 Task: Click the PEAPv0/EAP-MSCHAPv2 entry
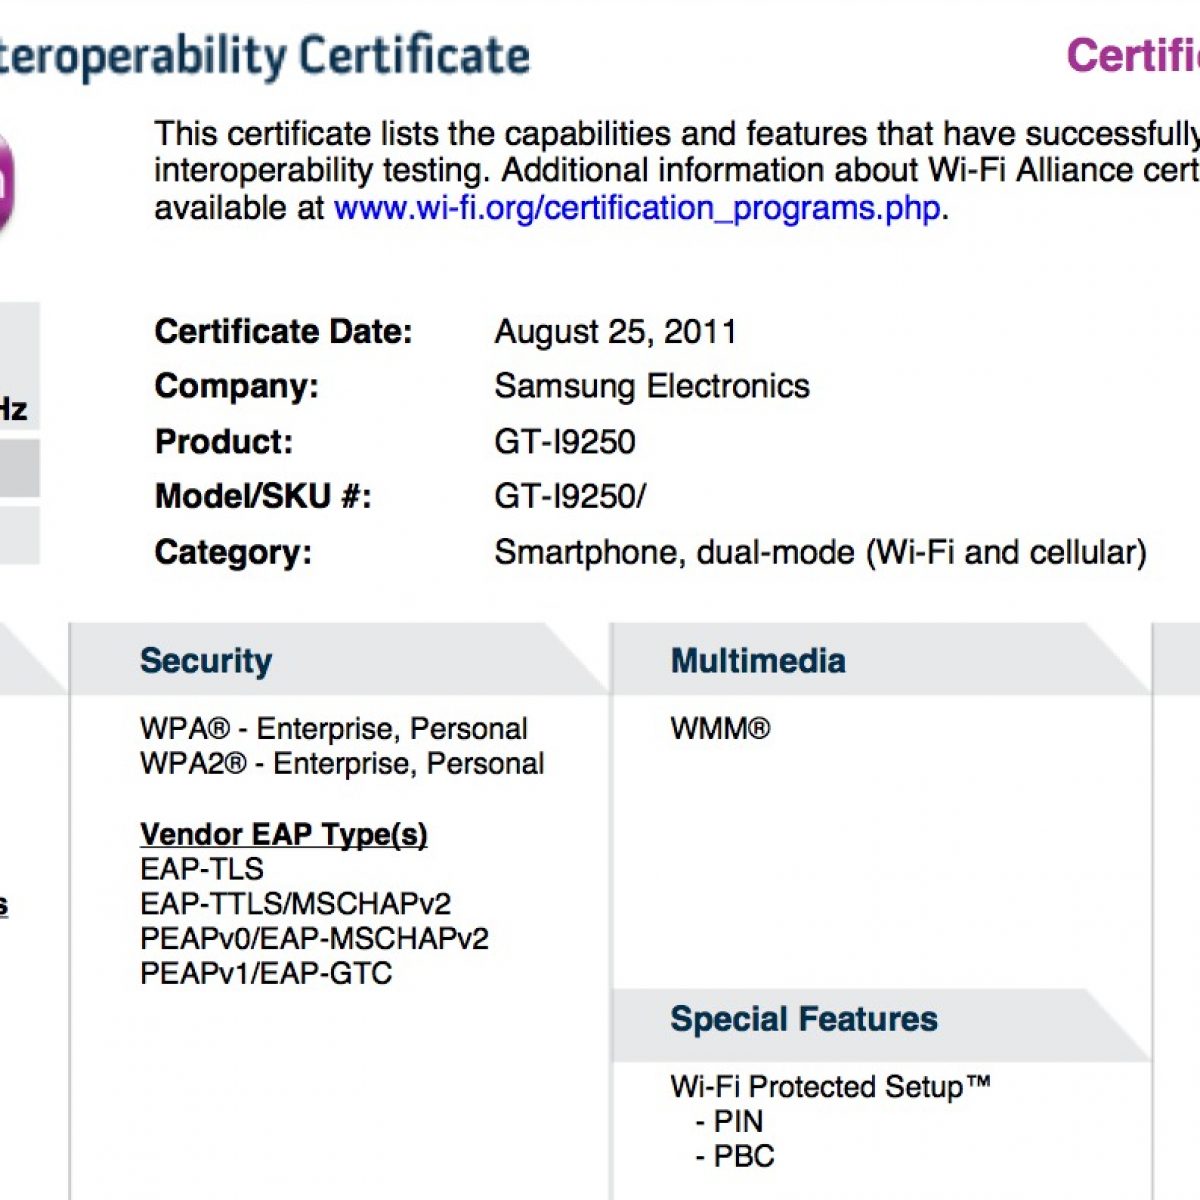point(314,939)
